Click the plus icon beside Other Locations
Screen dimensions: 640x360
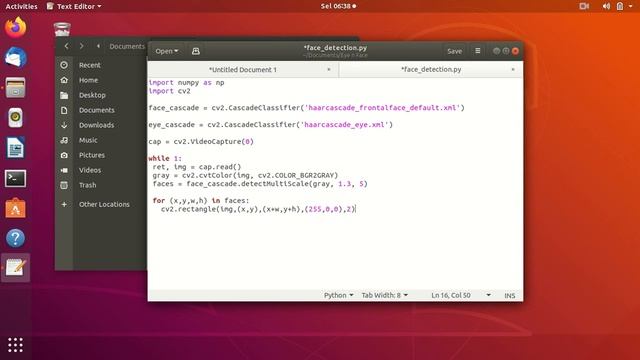(64, 204)
